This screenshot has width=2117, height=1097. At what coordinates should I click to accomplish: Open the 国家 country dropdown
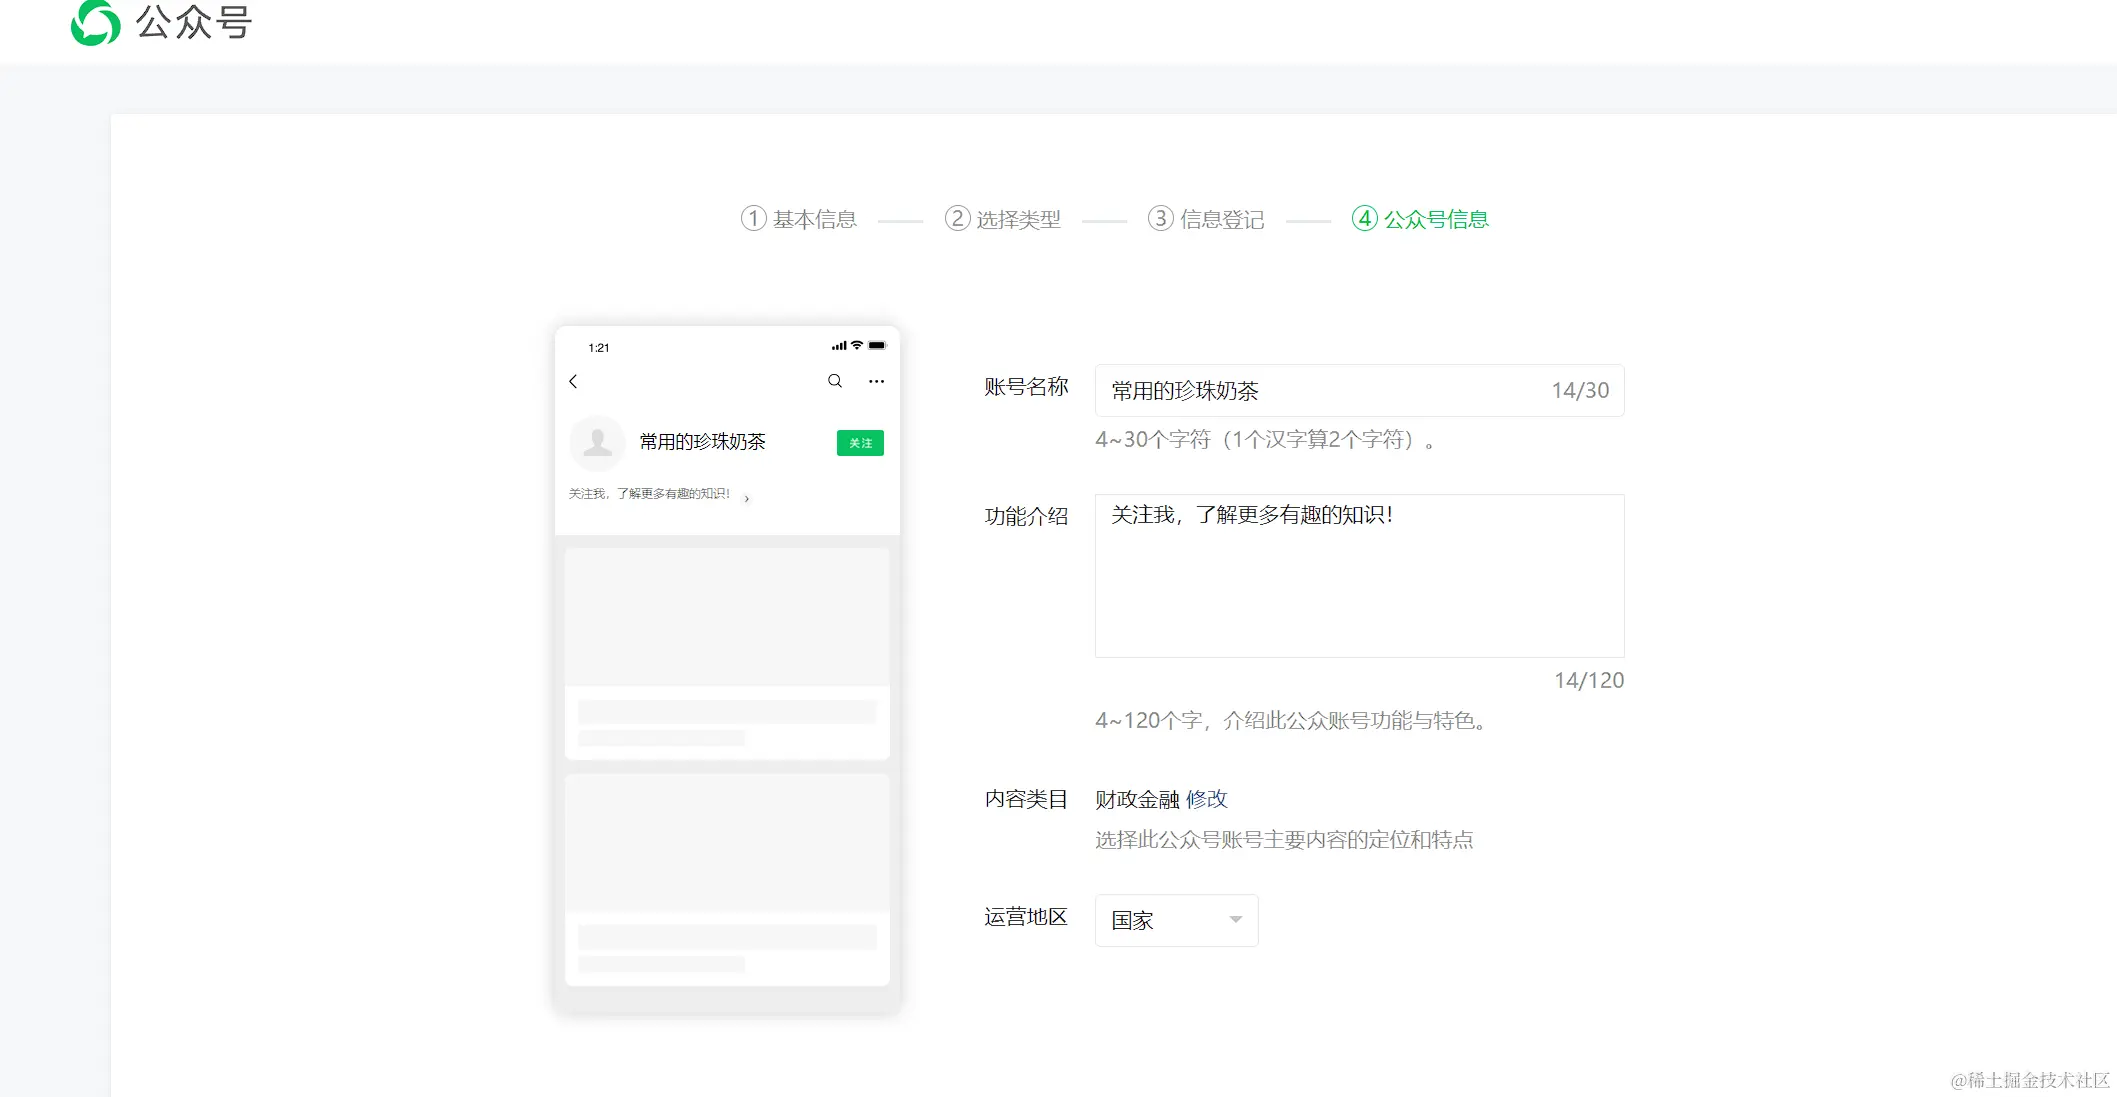point(1160,920)
